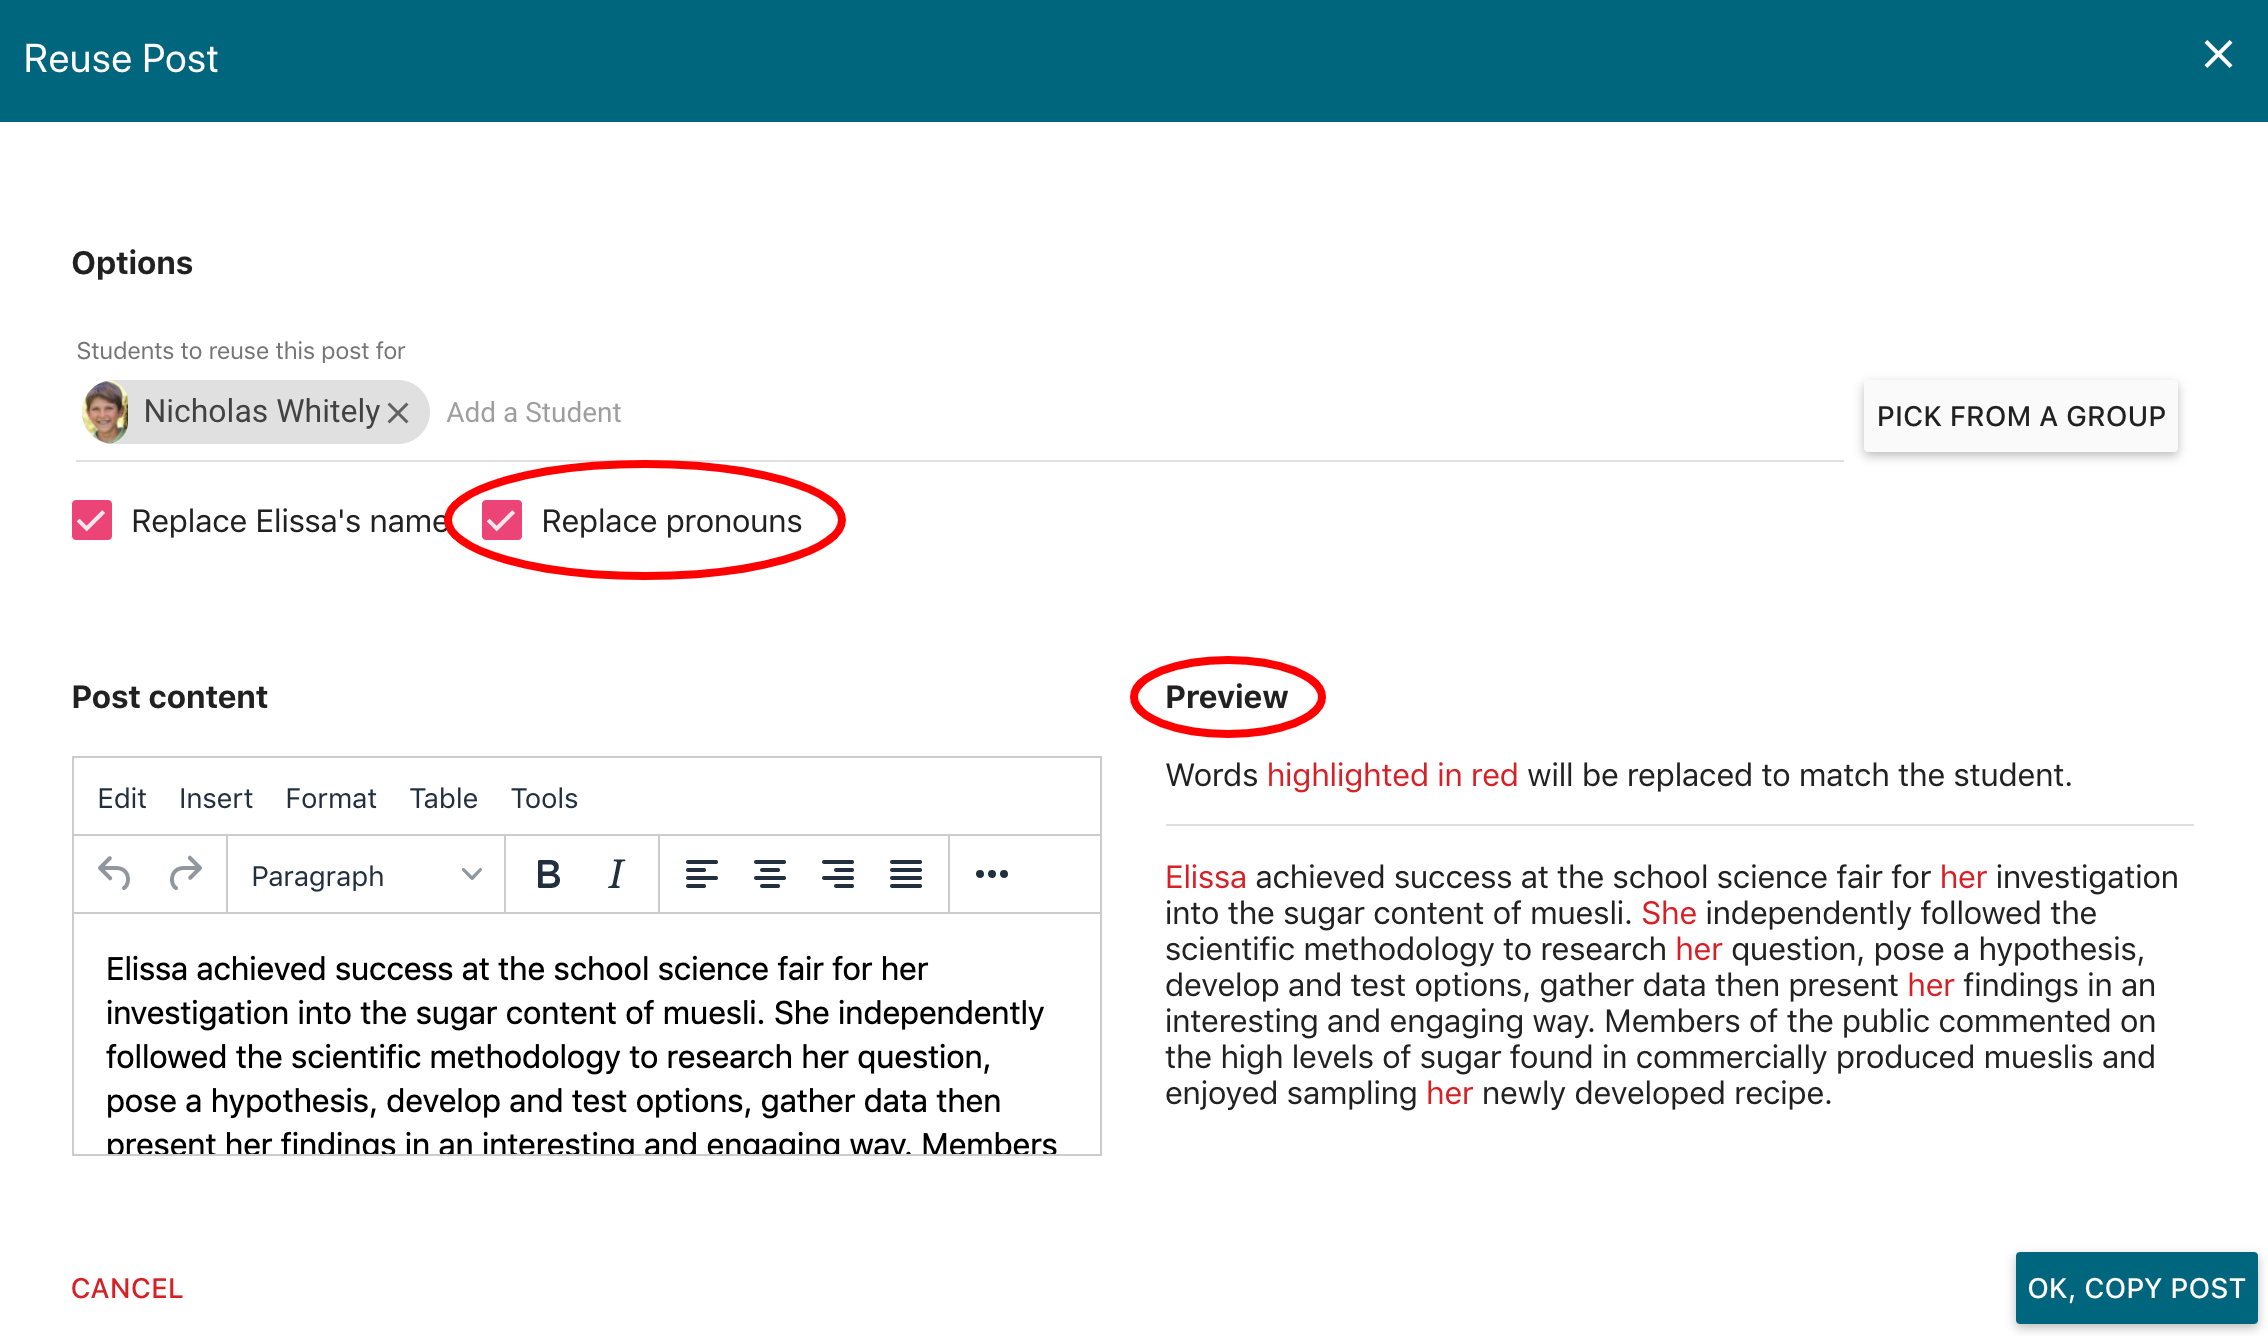This screenshot has height=1336, width=2268.
Task: Remove Nicholas Whitely student chip
Action: [x=398, y=413]
